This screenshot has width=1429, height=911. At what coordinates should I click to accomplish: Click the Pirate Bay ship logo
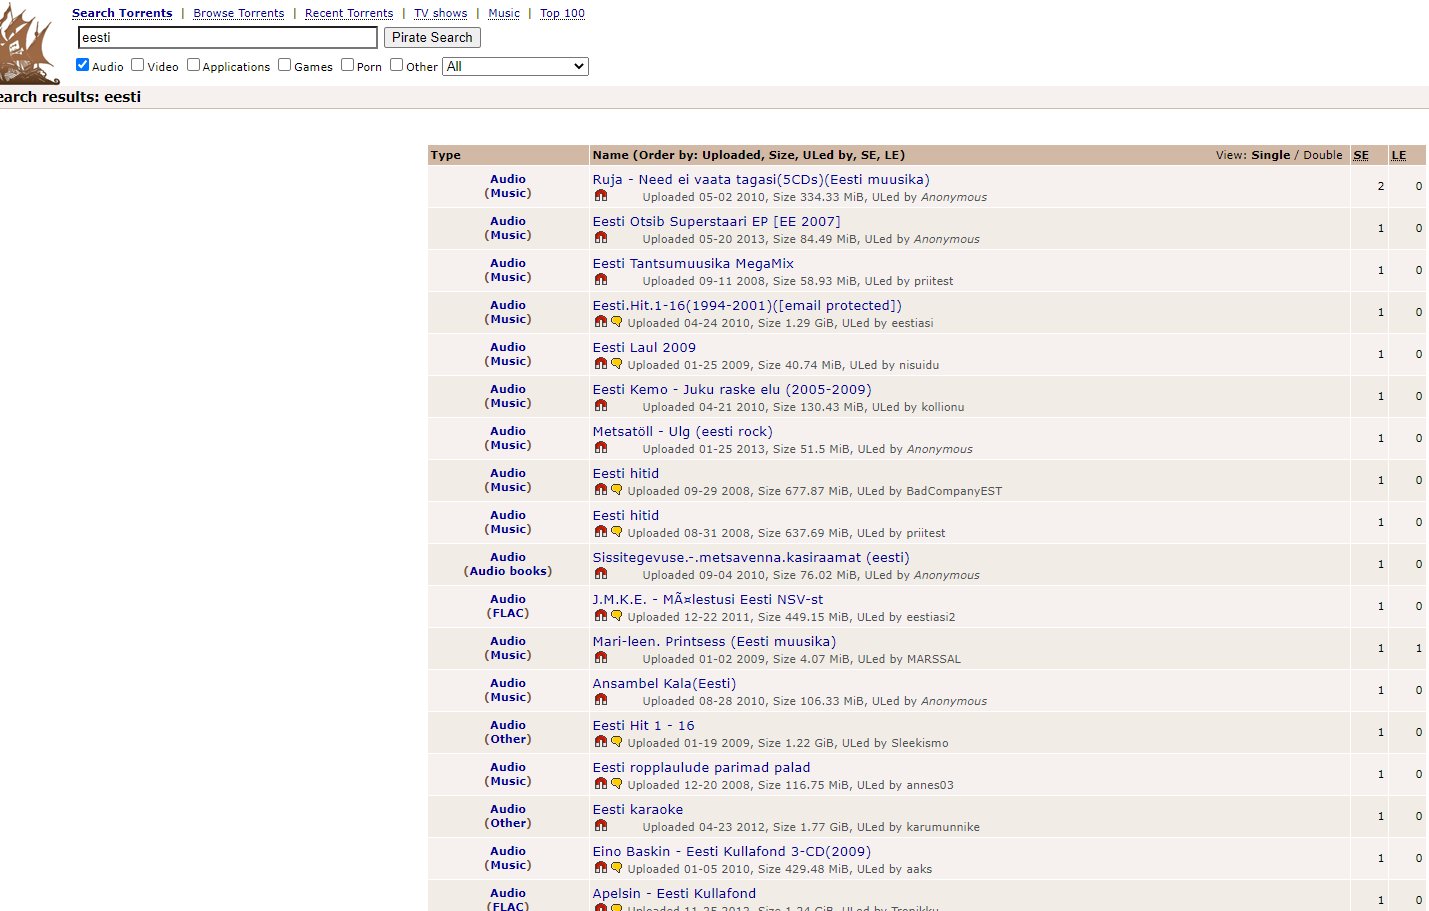[28, 45]
